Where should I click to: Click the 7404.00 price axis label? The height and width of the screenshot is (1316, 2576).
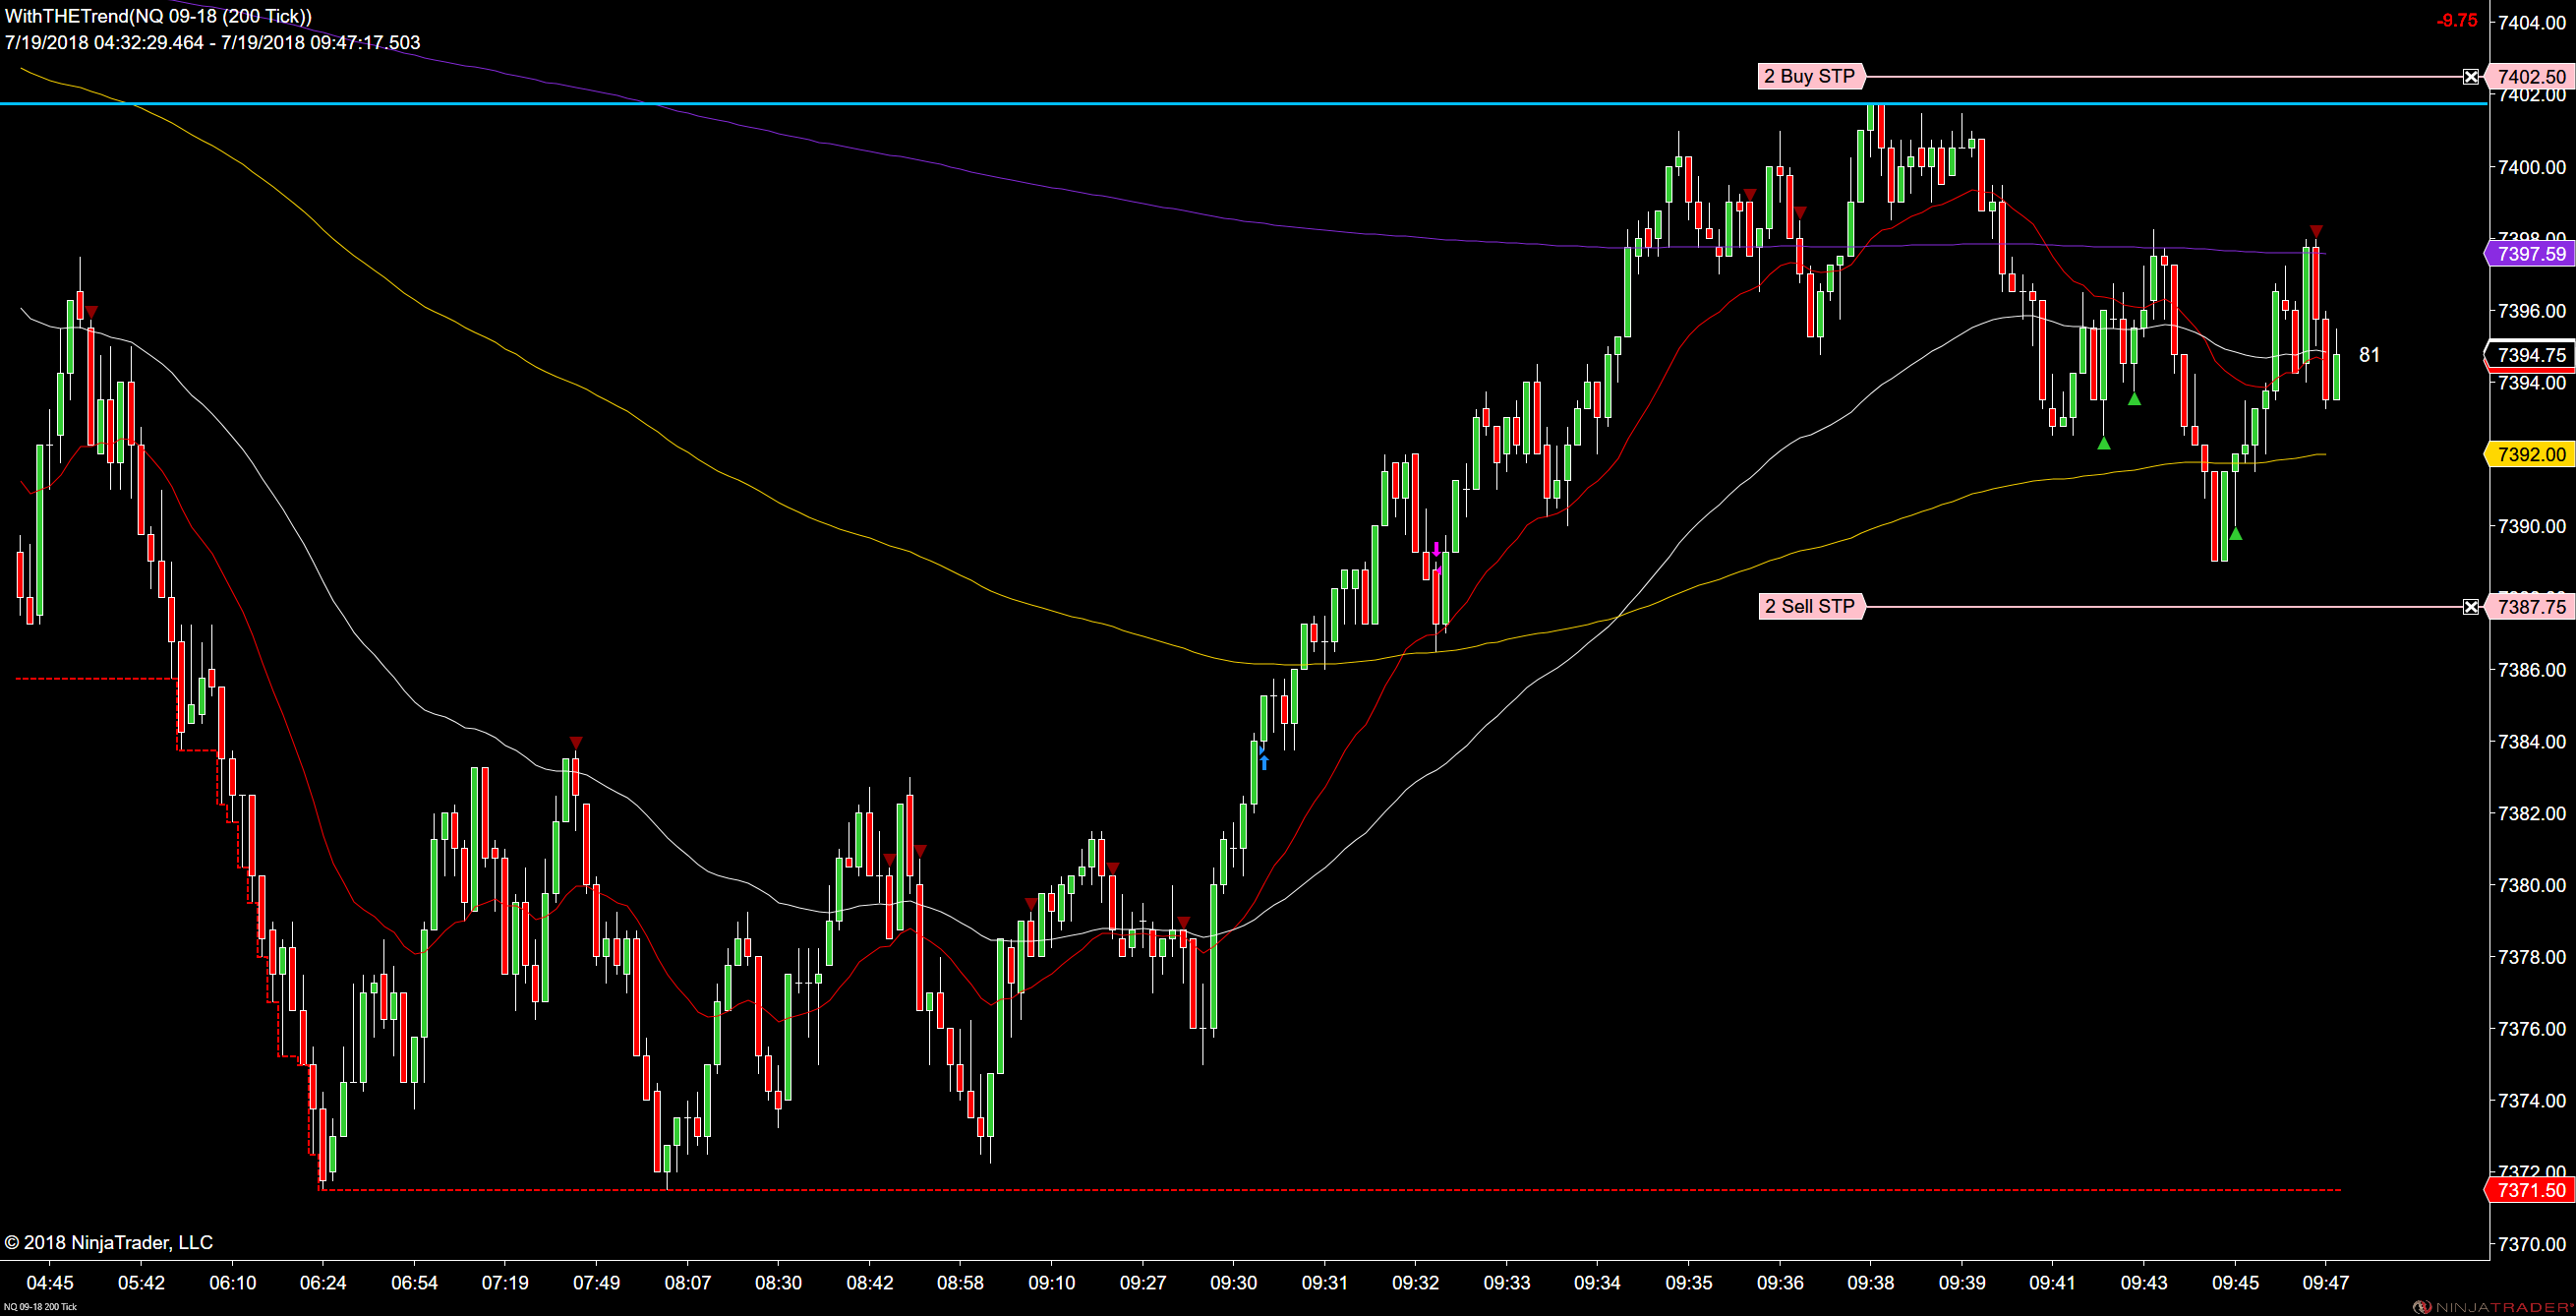coord(2532,23)
